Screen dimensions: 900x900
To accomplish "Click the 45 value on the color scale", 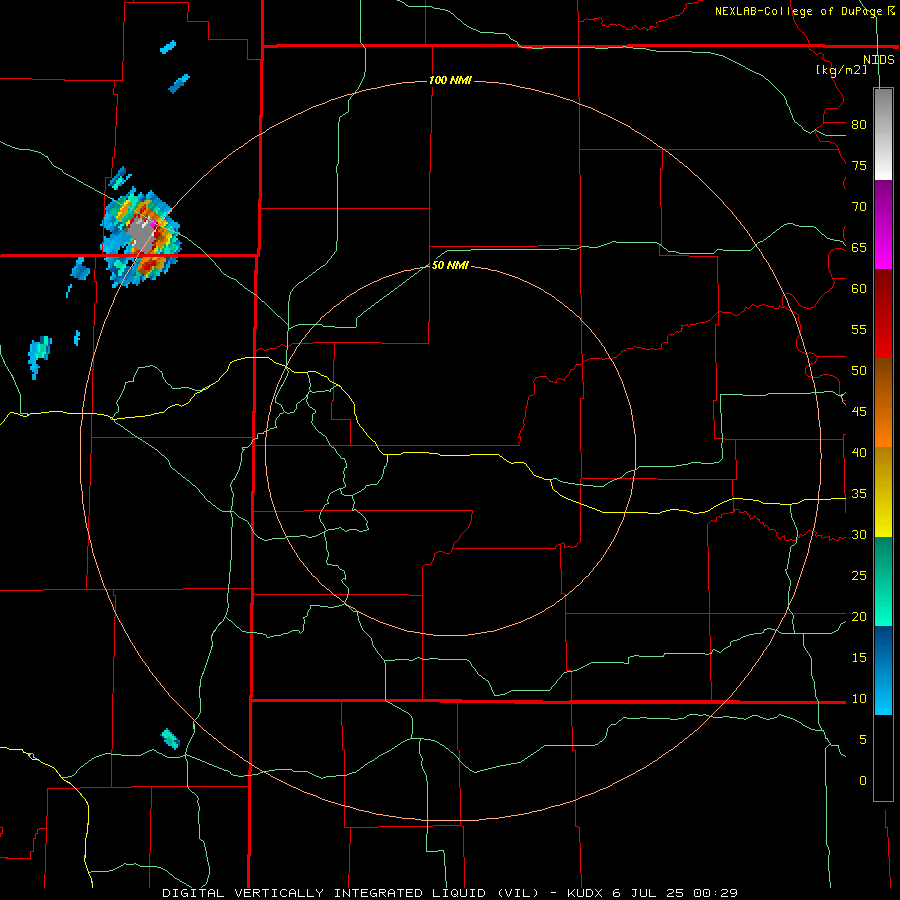I will pos(859,412).
